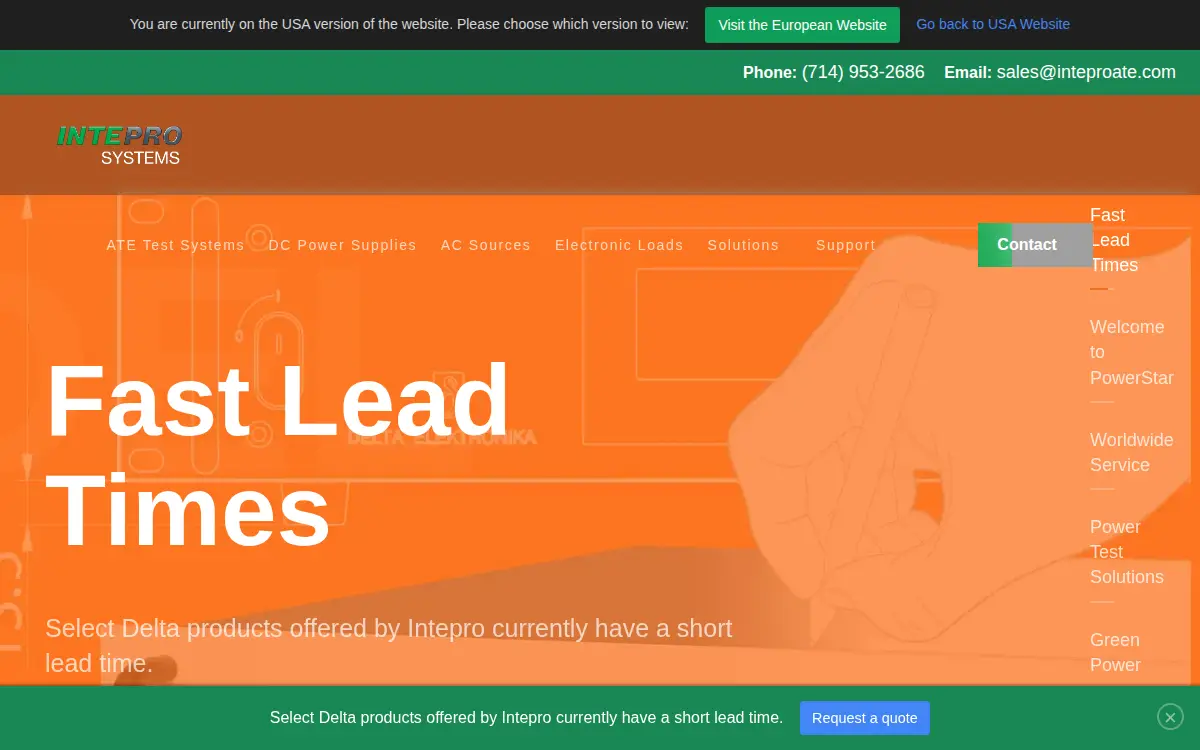Open Solutions menu

tap(743, 245)
